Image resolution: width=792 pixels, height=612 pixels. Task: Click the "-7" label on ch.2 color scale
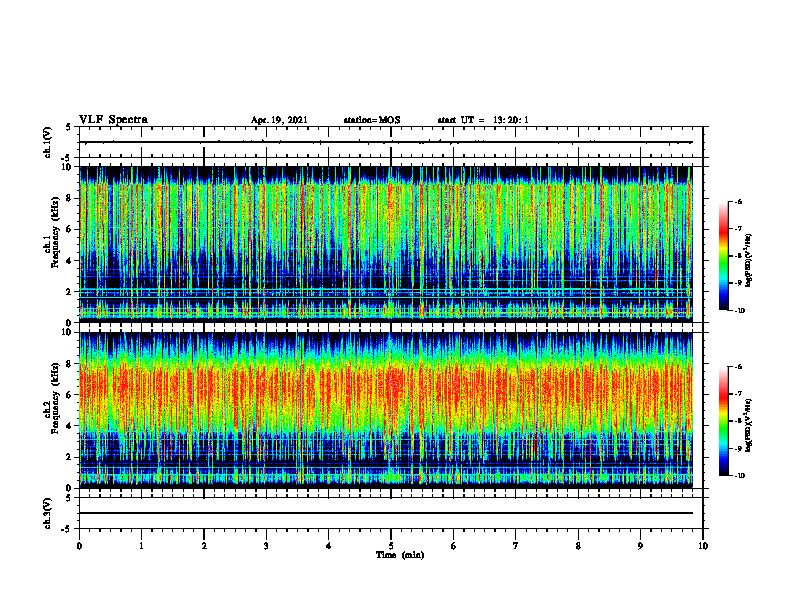click(x=737, y=394)
